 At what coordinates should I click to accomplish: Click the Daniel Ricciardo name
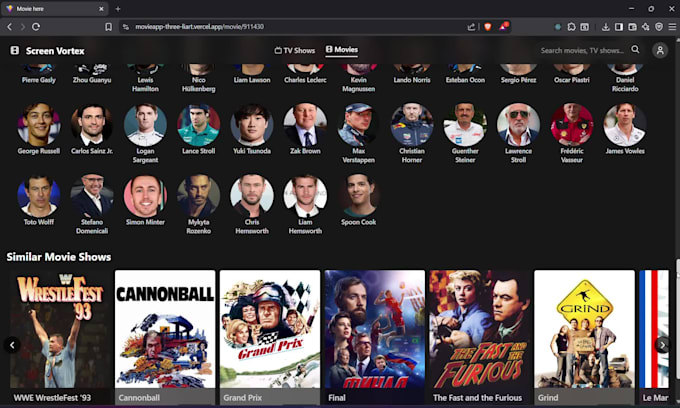click(x=625, y=84)
